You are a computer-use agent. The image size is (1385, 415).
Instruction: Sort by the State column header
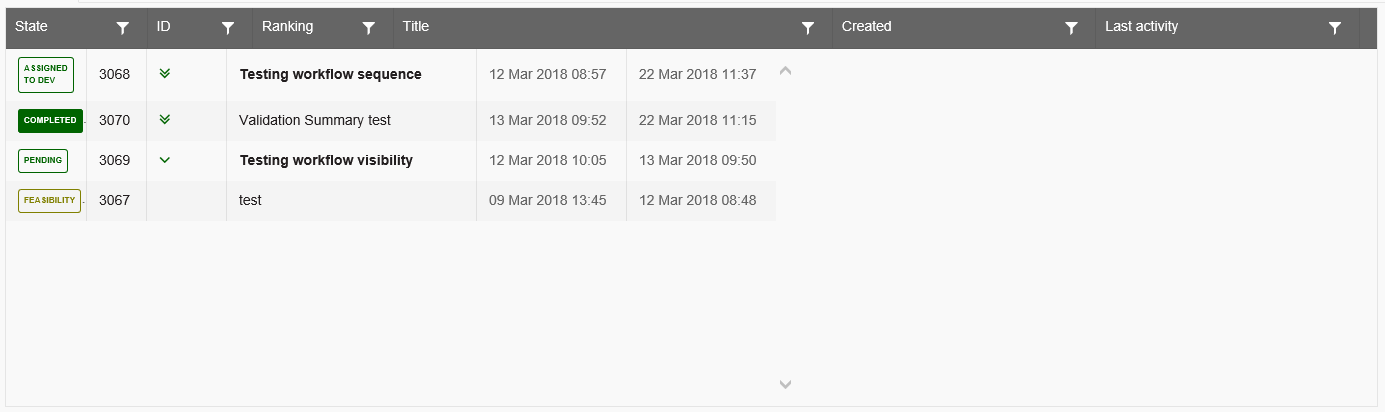pyautogui.click(x=32, y=27)
